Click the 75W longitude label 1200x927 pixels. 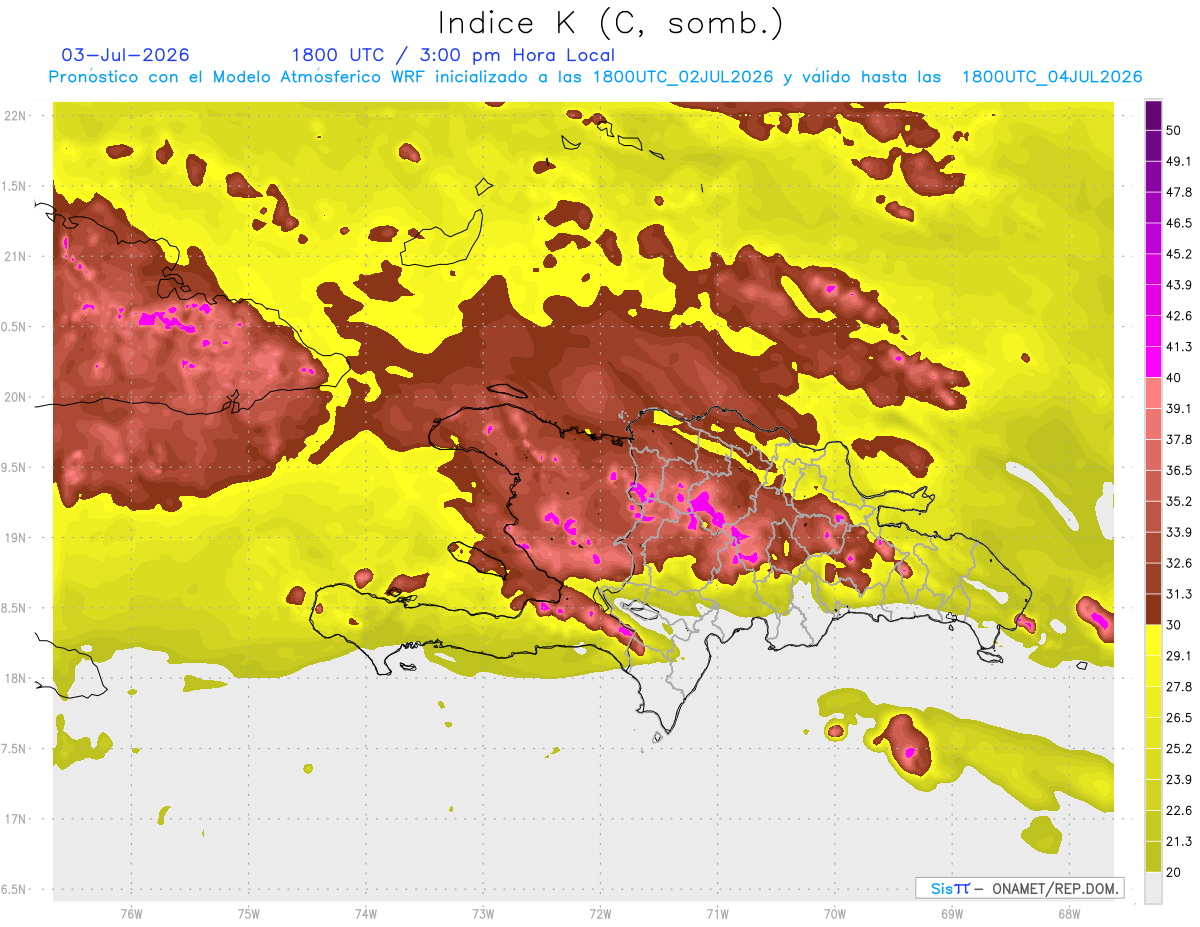[x=248, y=913]
